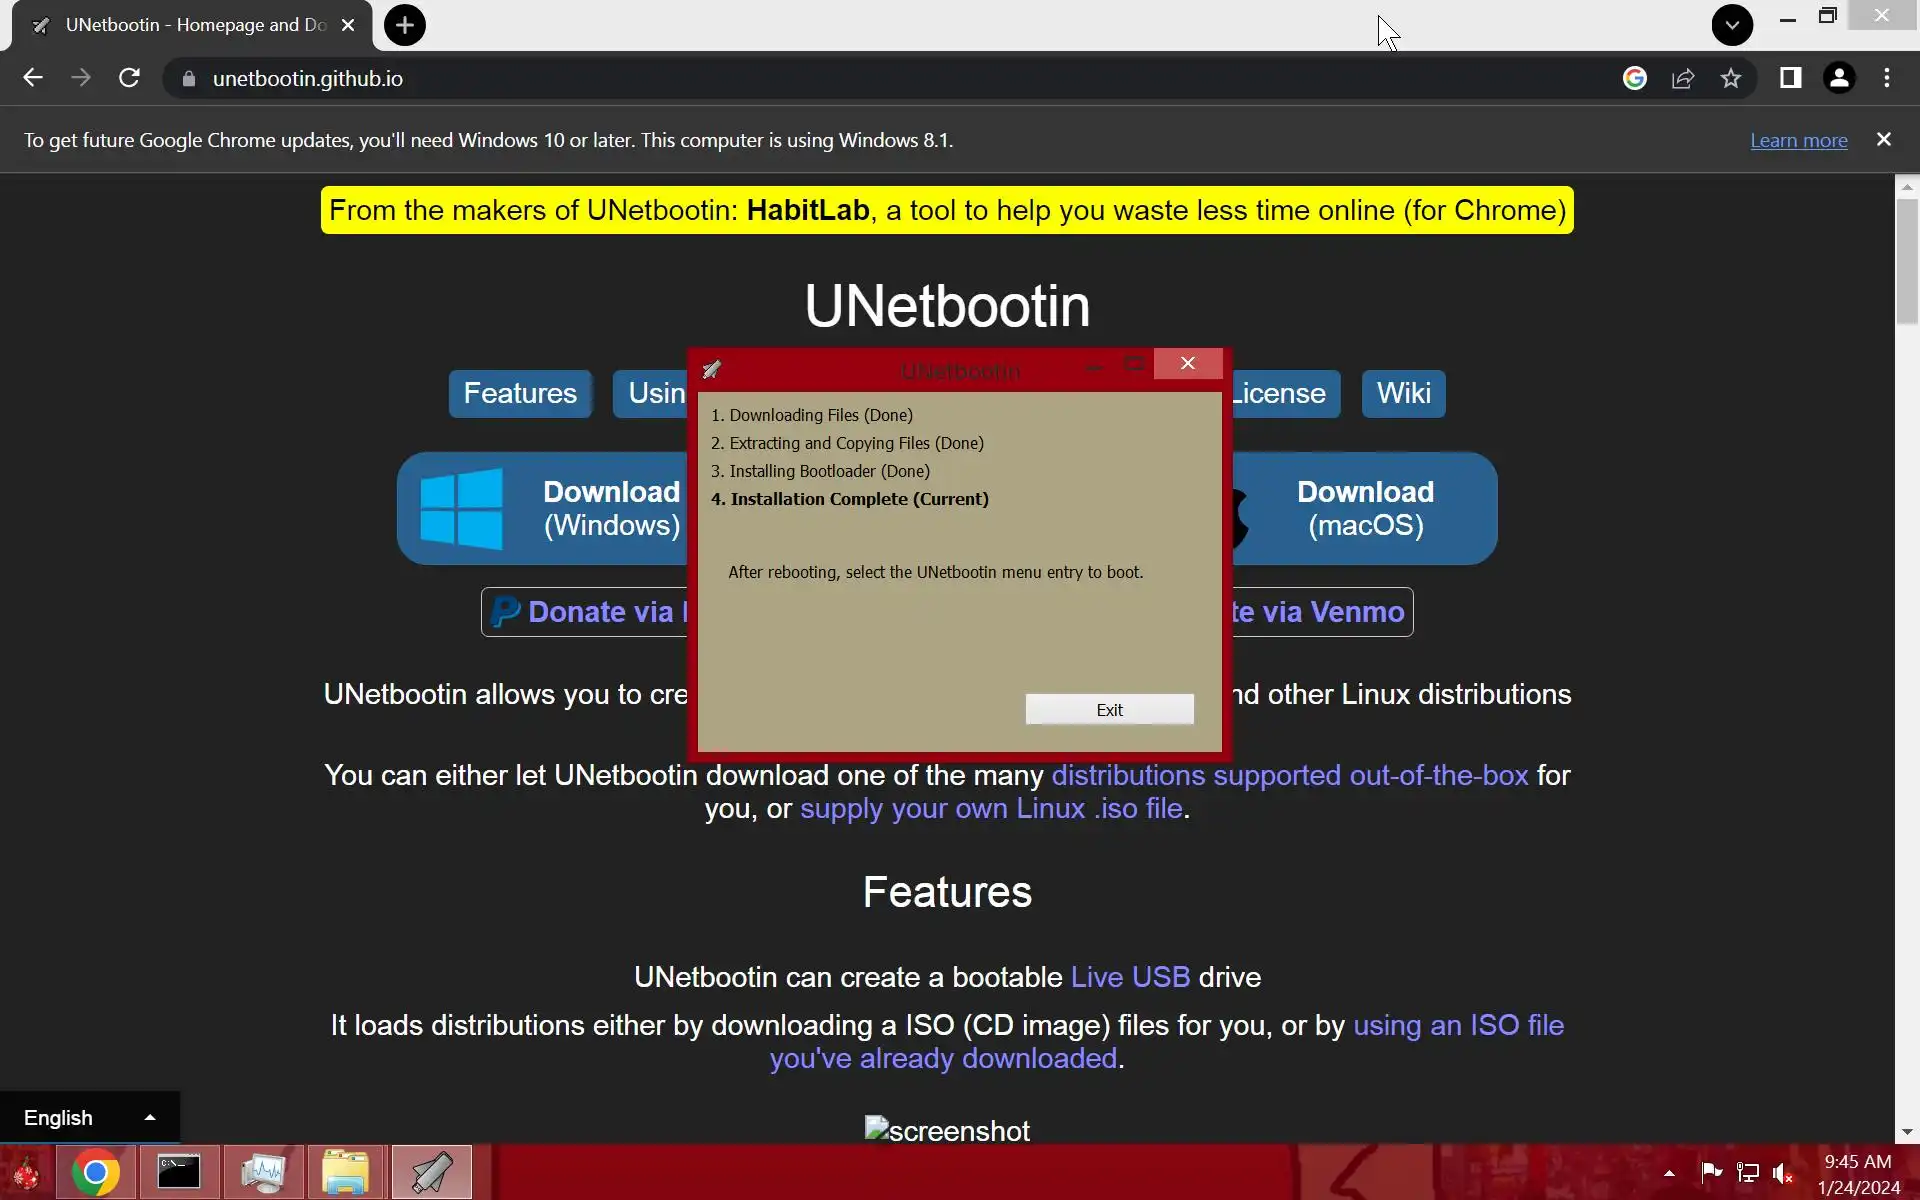Viewport: 1920px width, 1200px height.
Task: Open the share page icon
Action: point(1683,78)
